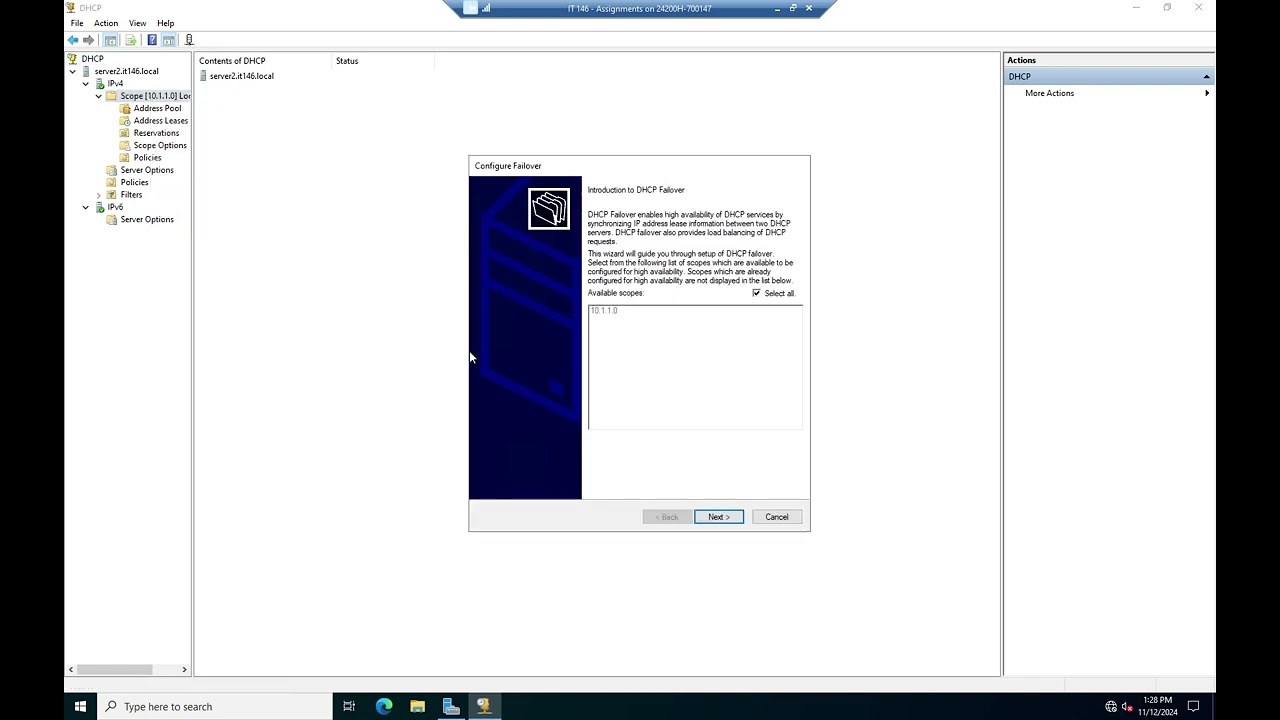Open Windows Start menu

[80, 707]
